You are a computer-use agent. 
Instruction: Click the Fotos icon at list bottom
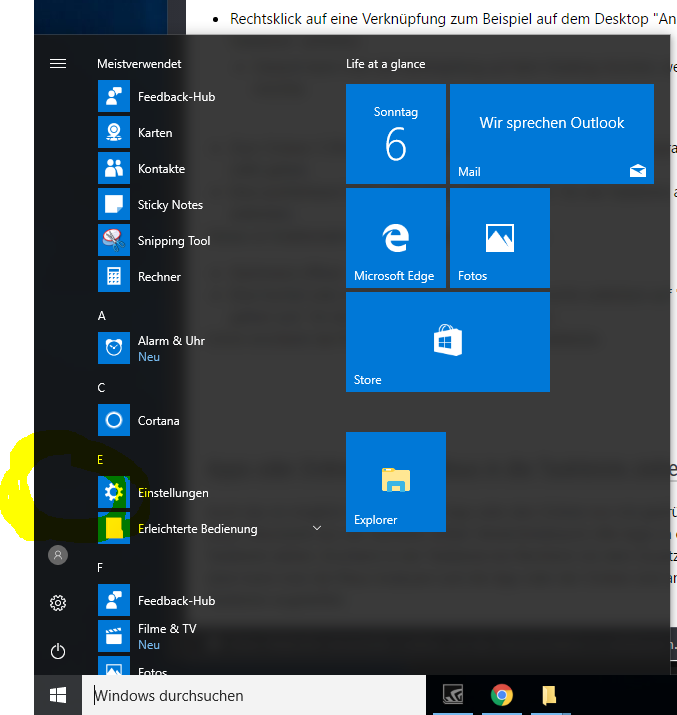click(x=114, y=666)
